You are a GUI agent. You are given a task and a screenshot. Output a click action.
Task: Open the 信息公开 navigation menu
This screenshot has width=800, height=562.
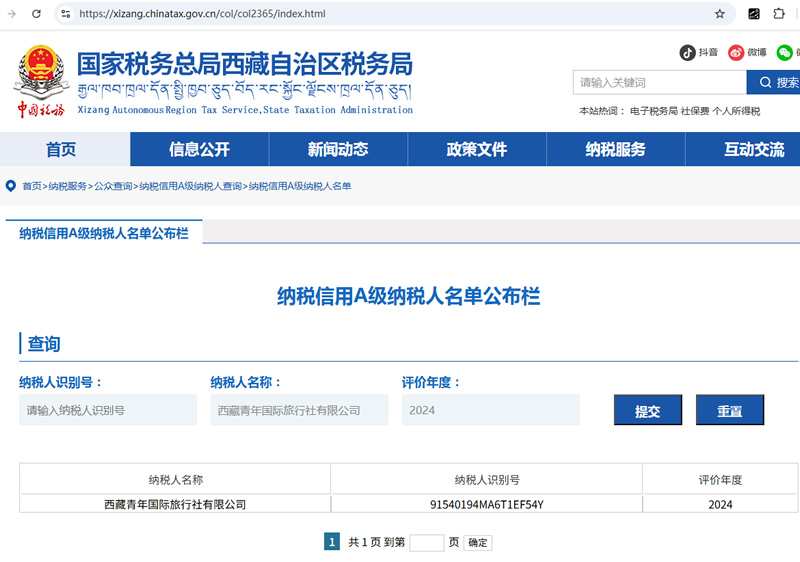[x=199, y=149]
